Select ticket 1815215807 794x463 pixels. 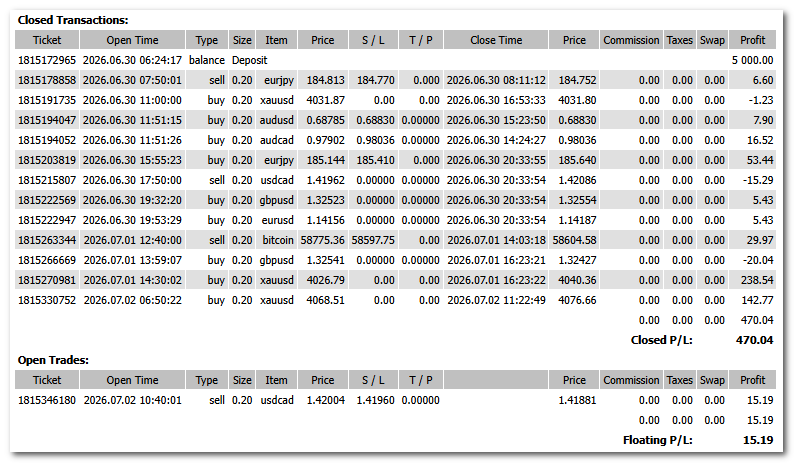click(47, 180)
